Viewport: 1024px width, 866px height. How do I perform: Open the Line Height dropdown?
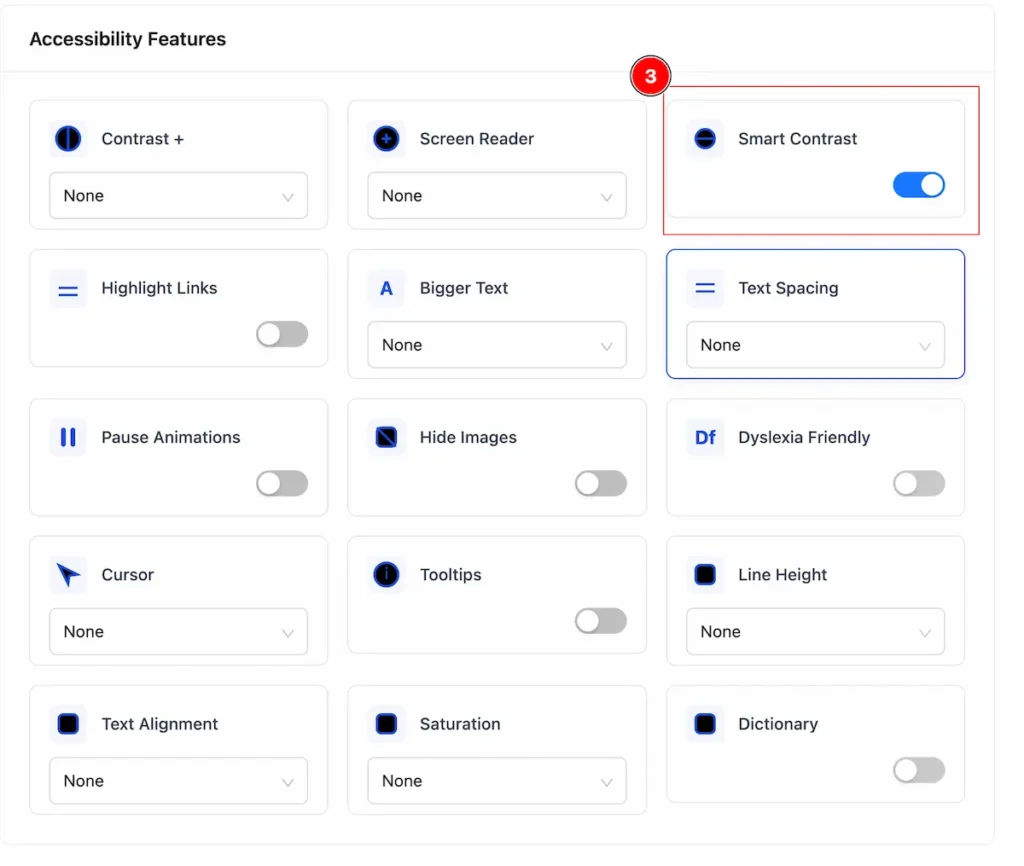tap(815, 632)
